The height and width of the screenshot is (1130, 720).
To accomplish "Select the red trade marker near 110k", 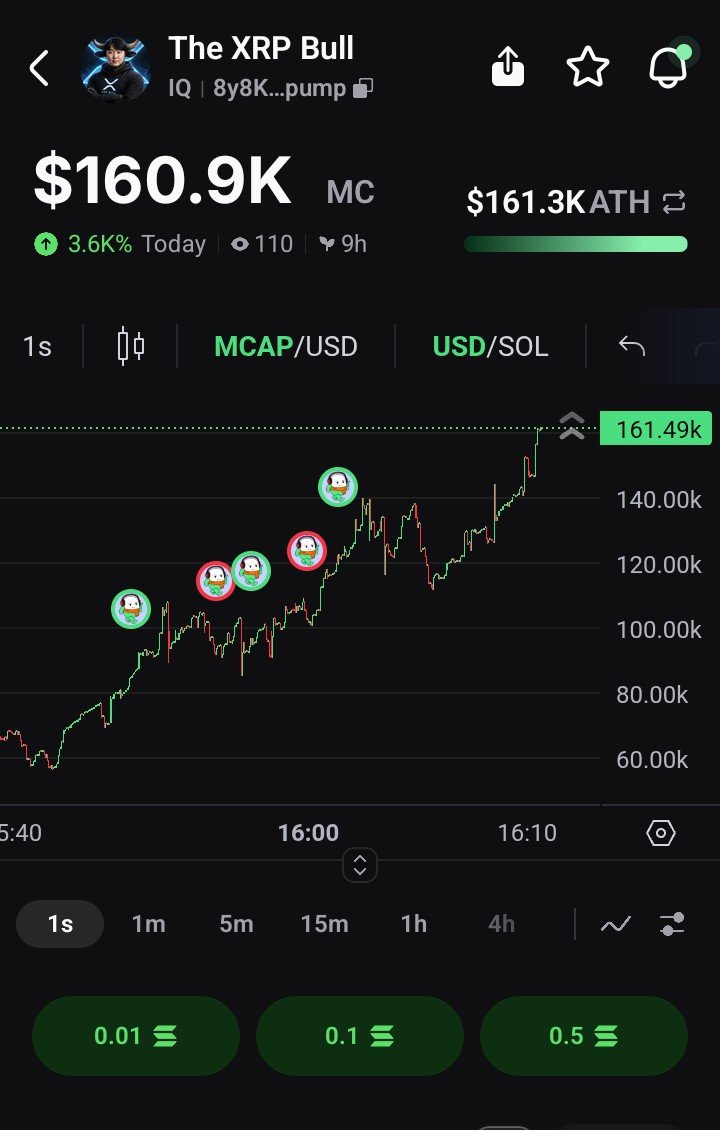I will coord(215,580).
